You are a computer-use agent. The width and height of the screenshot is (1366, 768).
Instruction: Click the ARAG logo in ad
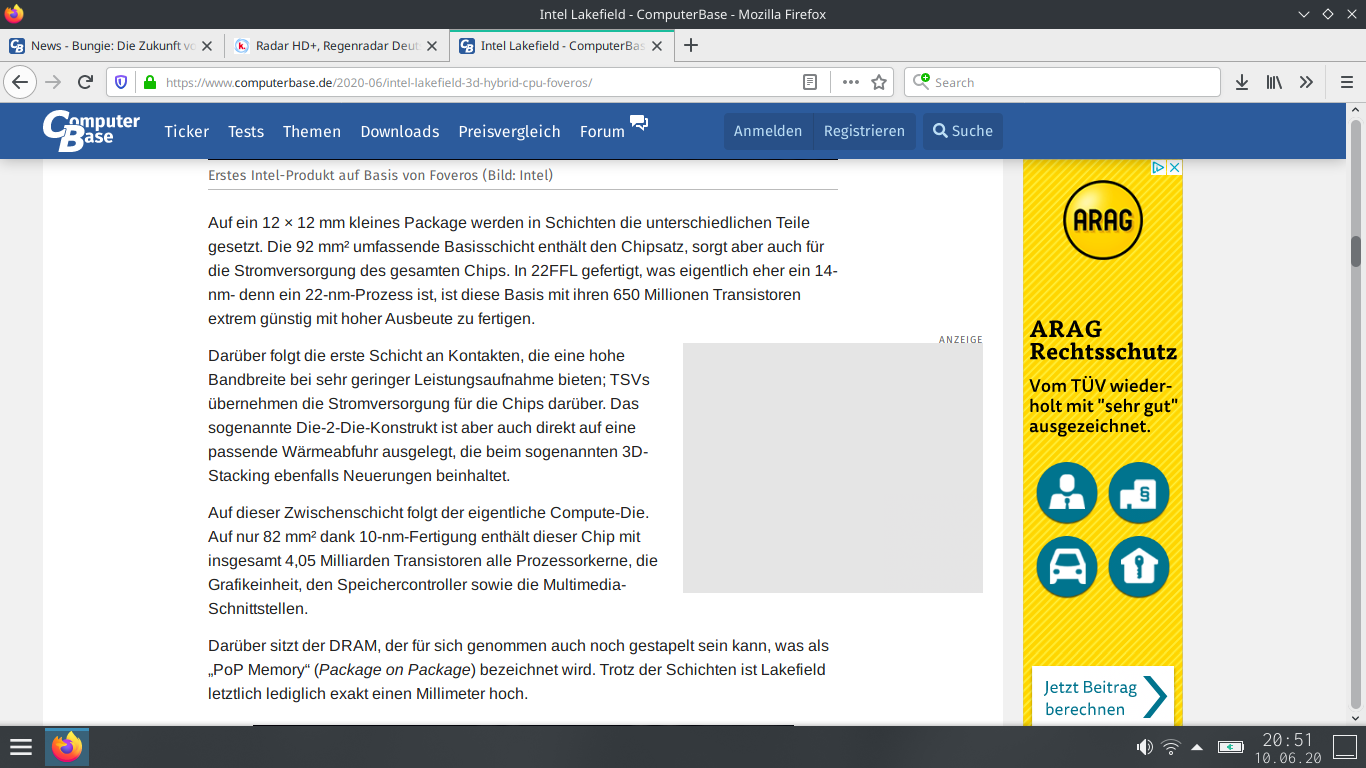click(1102, 218)
